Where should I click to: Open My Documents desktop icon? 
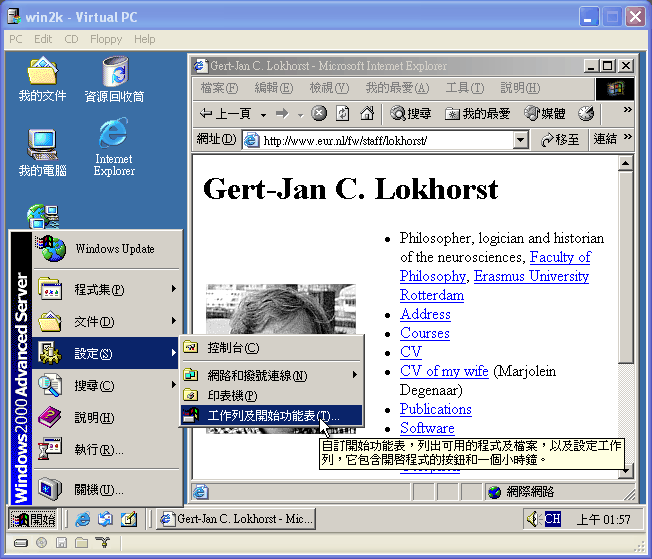click(x=42, y=79)
